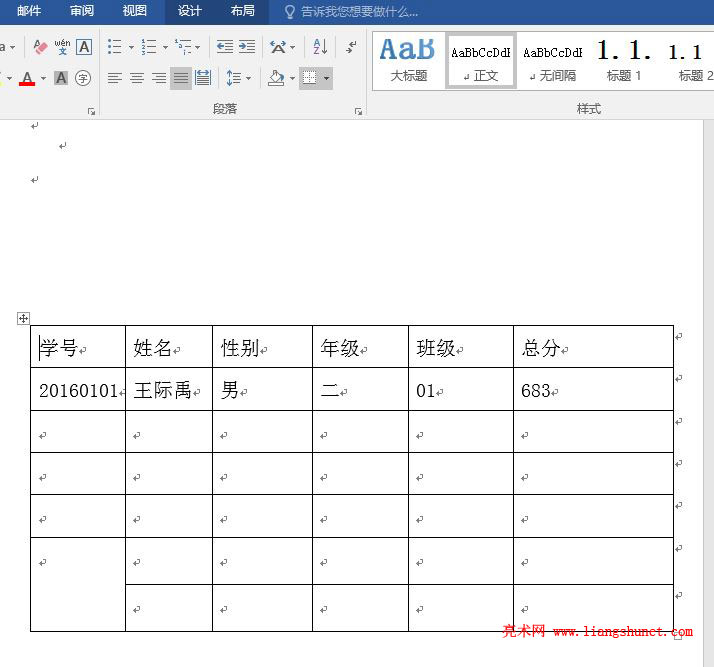
Task: Toggle justify alignment
Action: 181,78
